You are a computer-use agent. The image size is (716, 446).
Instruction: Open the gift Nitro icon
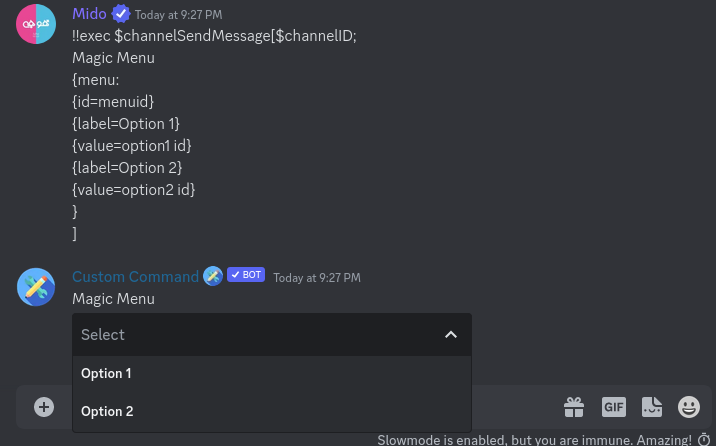tap(574, 407)
